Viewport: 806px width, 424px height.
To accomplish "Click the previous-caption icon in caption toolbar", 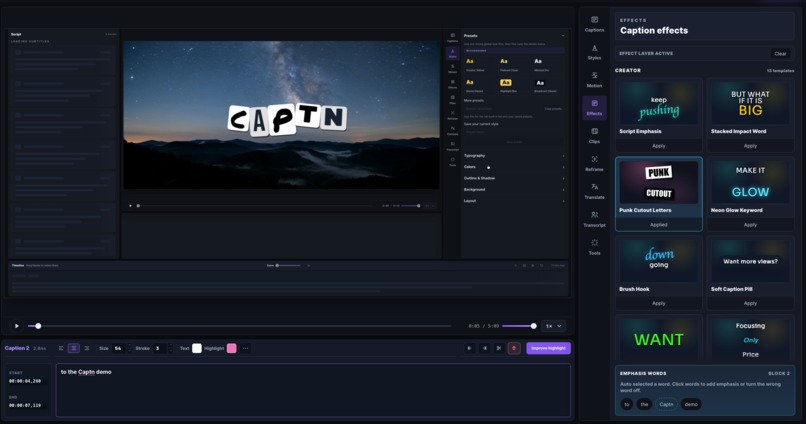I will [484, 348].
